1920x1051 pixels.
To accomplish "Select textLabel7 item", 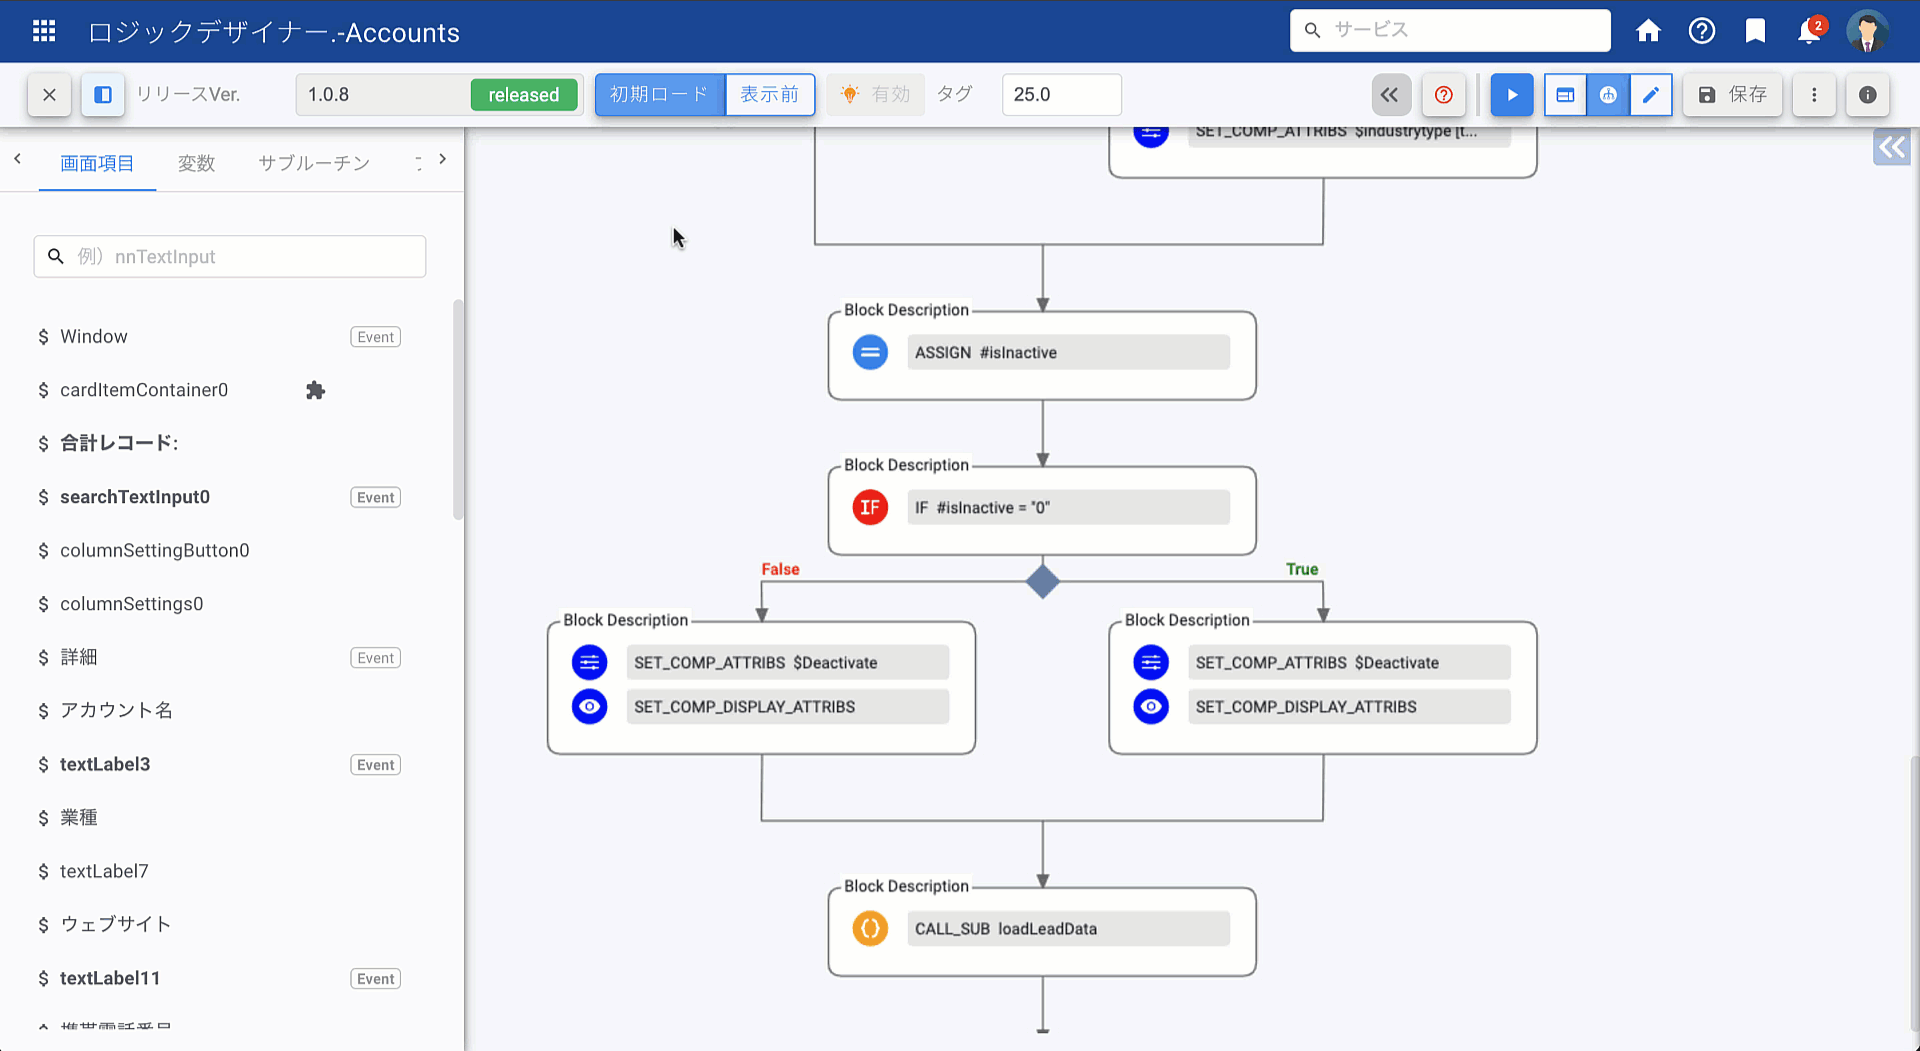I will coord(104,871).
